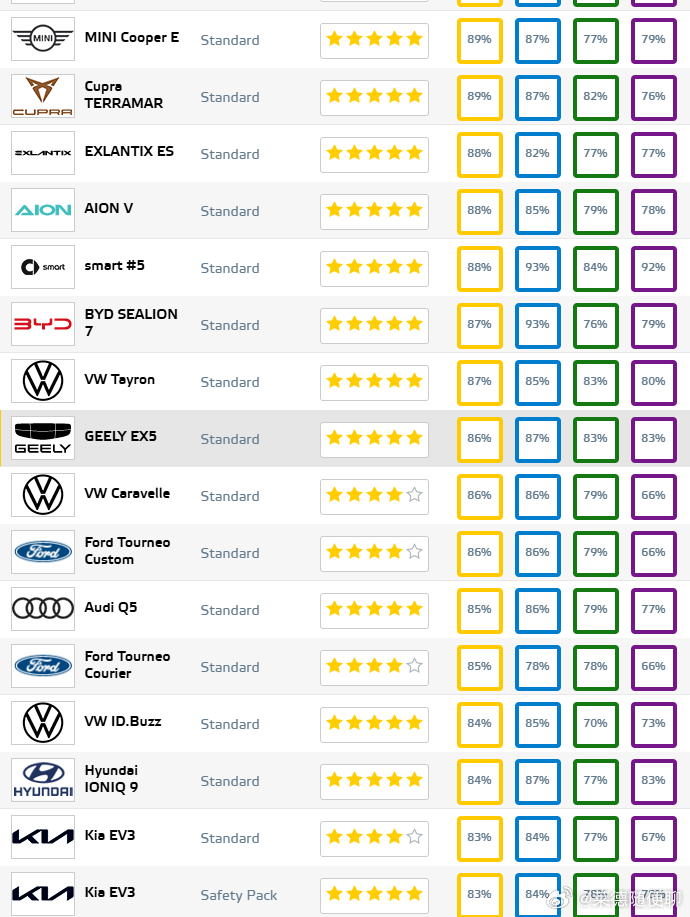Open the smart #5 model link
The height and width of the screenshot is (917, 690).
point(115,266)
